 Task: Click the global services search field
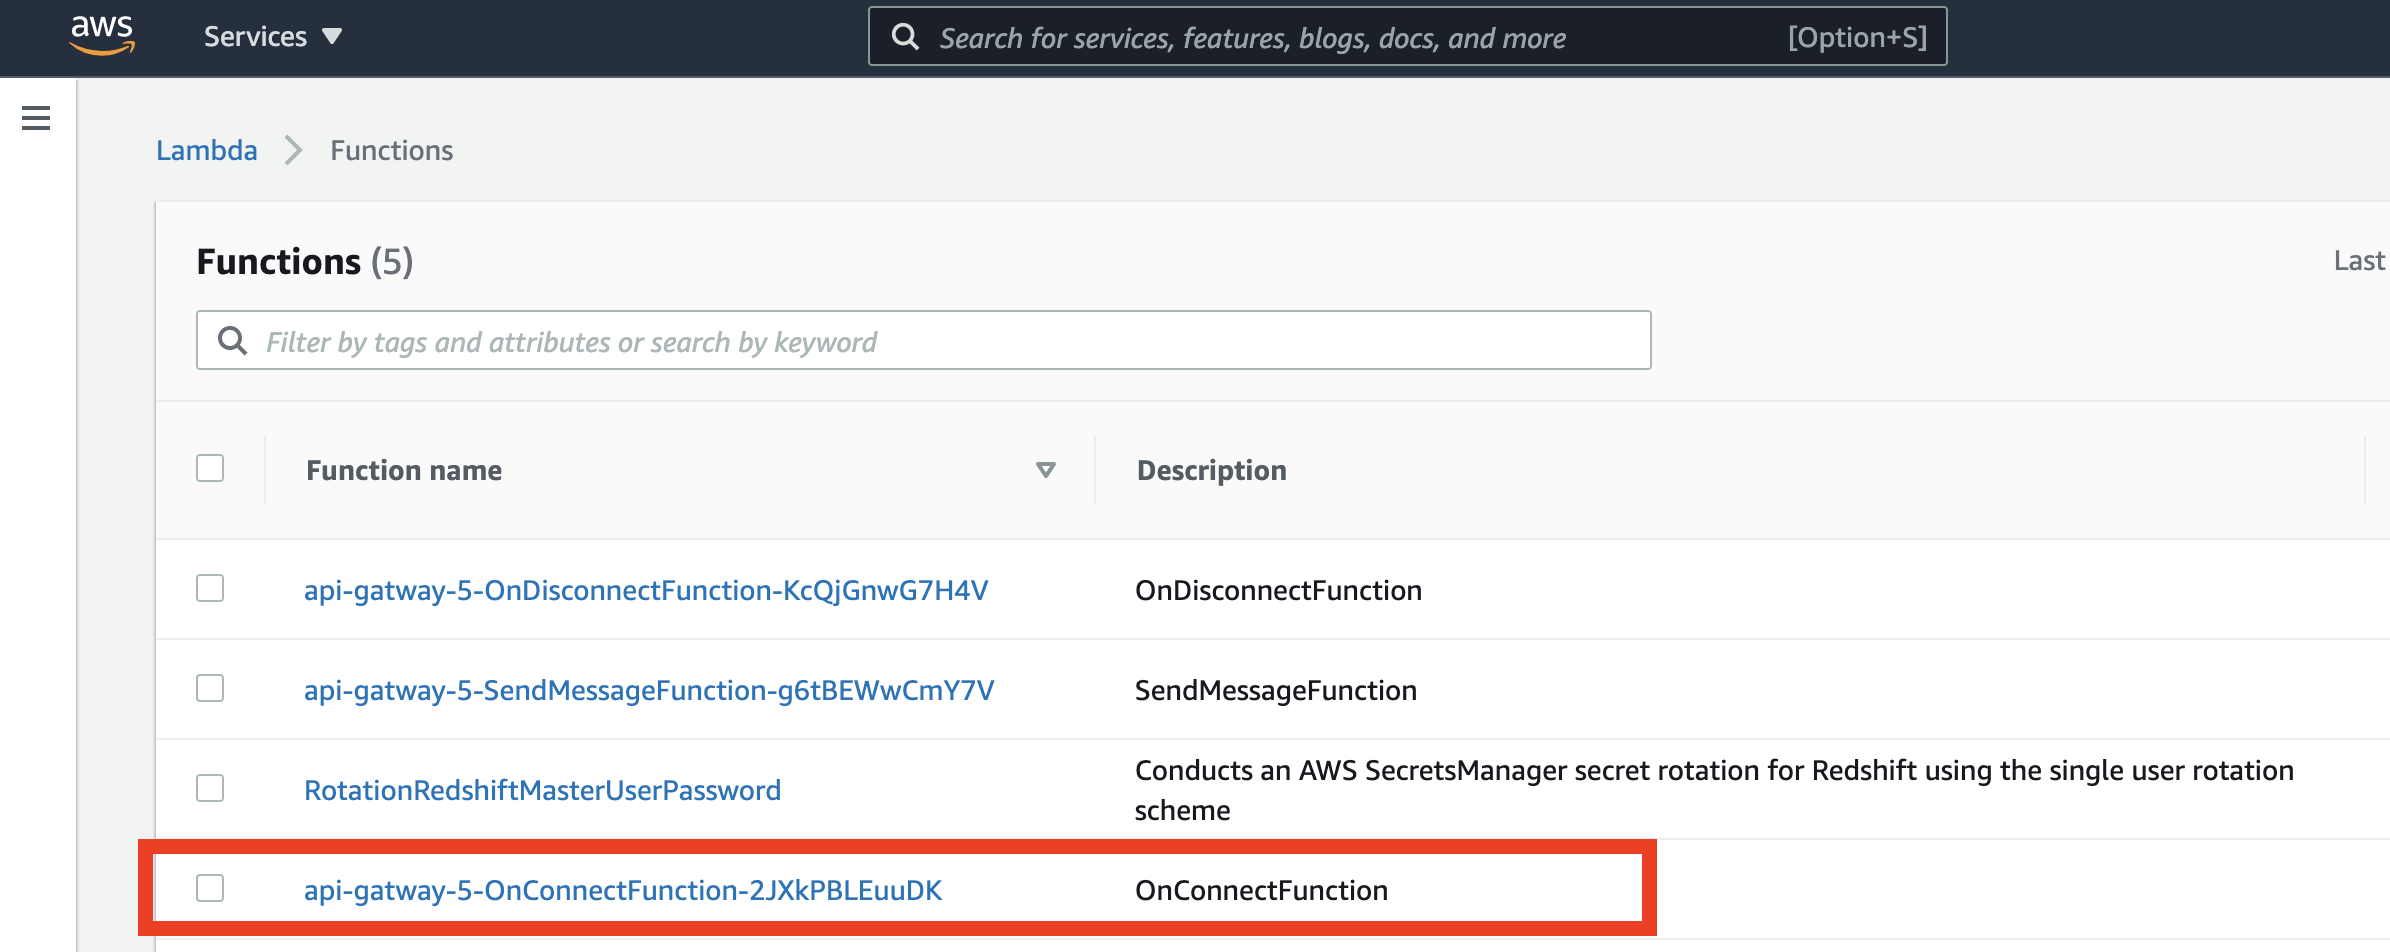tap(1407, 37)
